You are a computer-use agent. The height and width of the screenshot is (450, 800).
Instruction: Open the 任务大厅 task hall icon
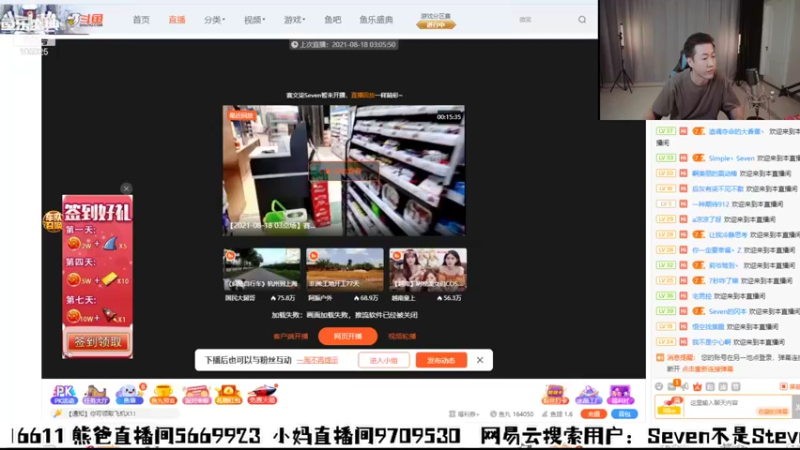[x=96, y=394]
